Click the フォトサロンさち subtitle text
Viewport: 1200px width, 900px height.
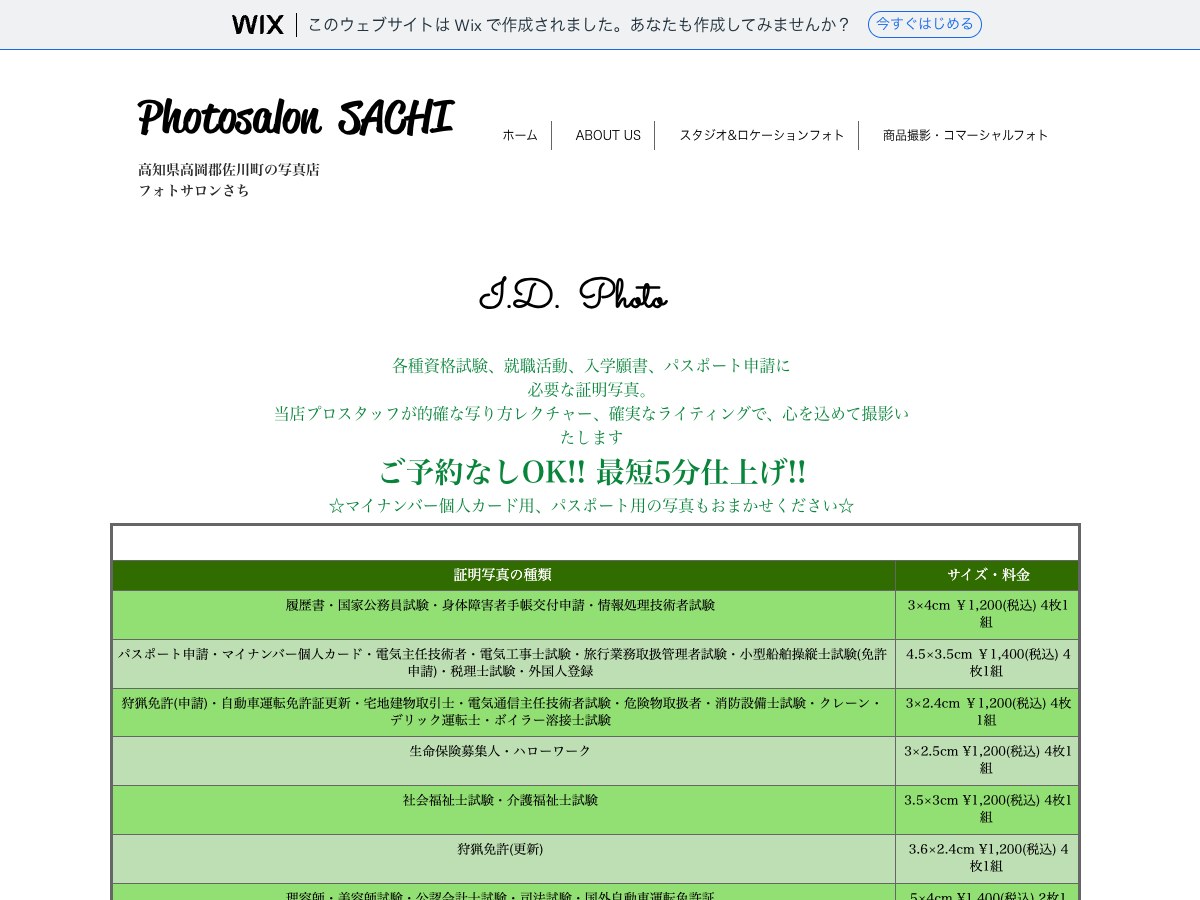coord(194,190)
